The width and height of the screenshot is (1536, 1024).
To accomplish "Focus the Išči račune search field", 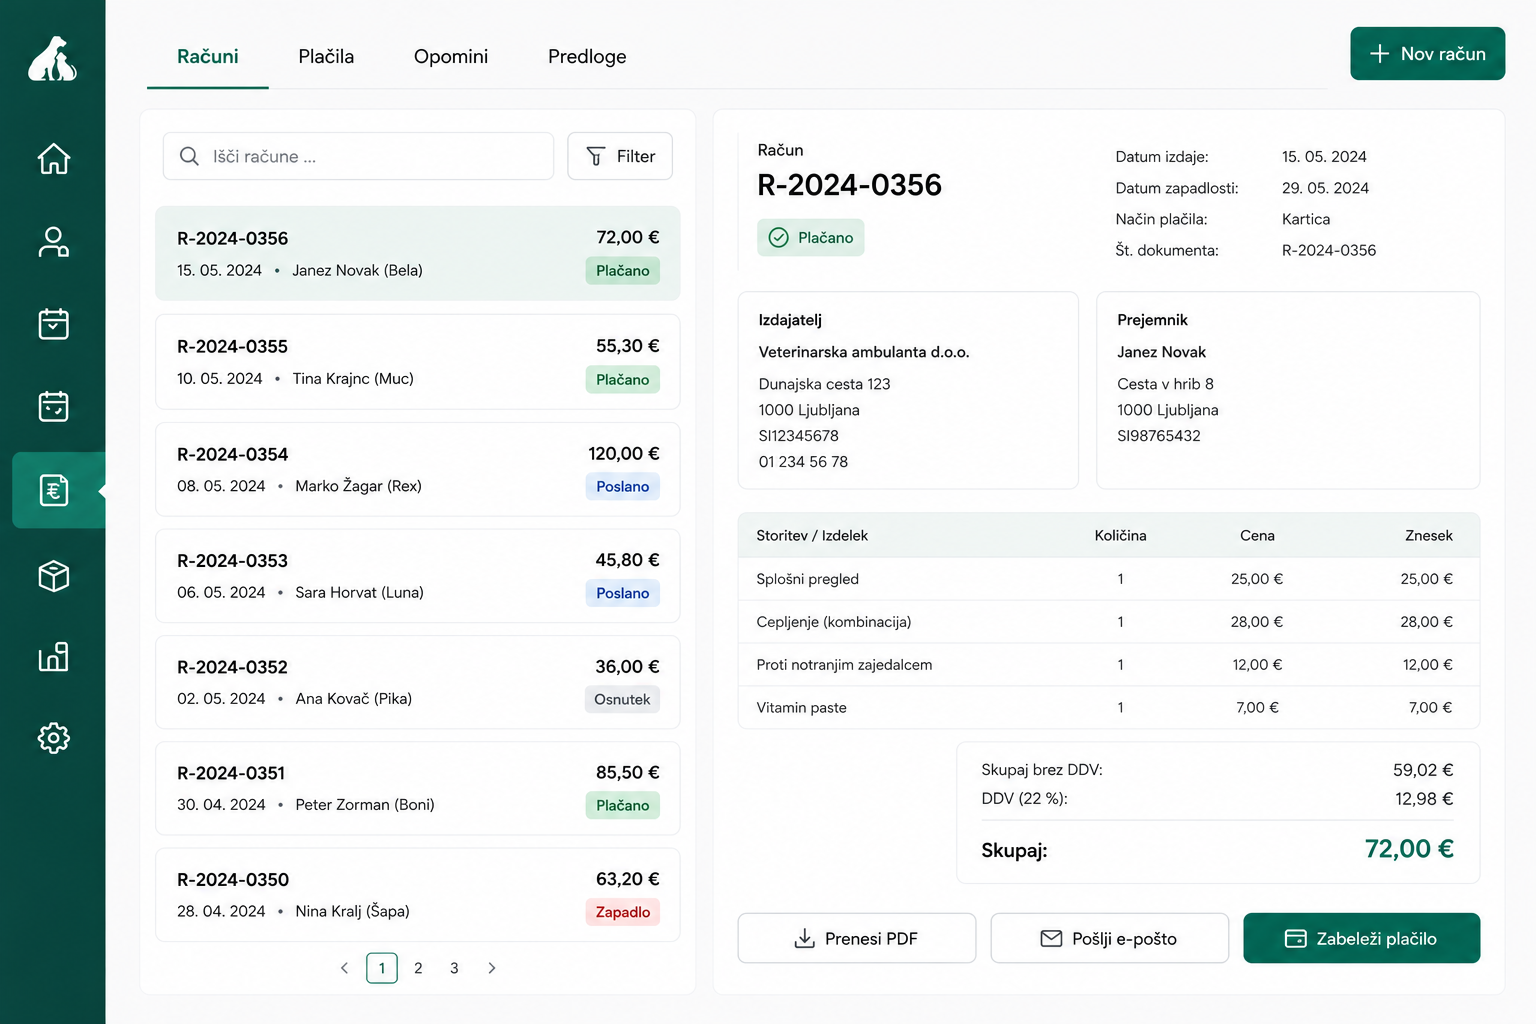I will pyautogui.click(x=358, y=156).
